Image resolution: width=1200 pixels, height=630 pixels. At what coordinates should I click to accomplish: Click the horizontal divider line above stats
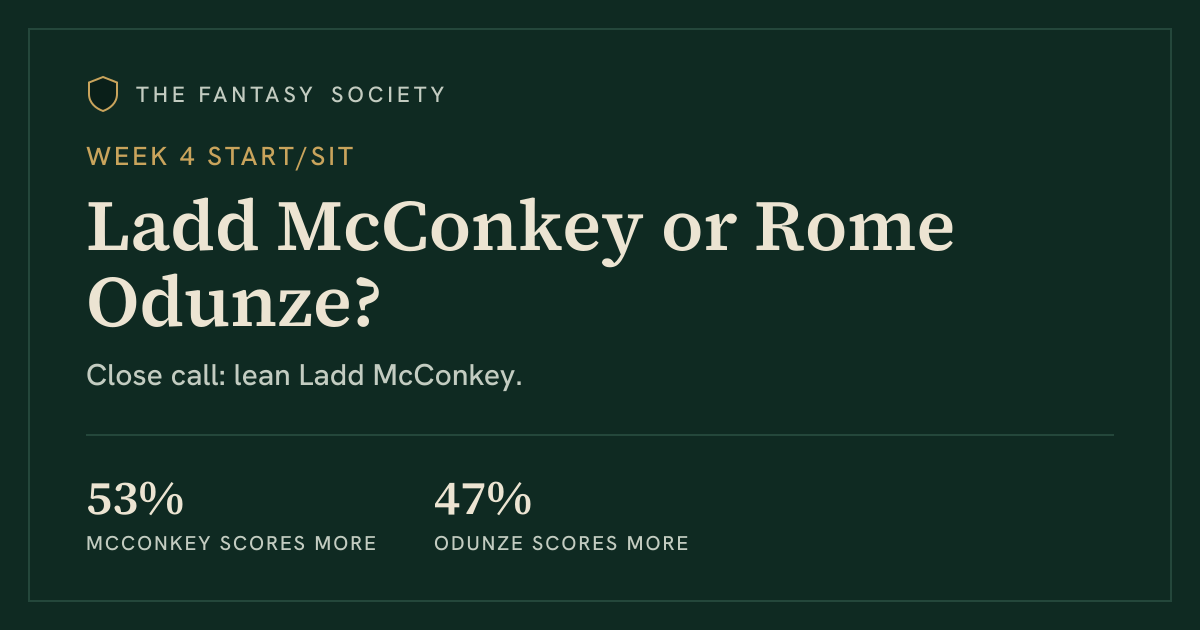coord(600,435)
